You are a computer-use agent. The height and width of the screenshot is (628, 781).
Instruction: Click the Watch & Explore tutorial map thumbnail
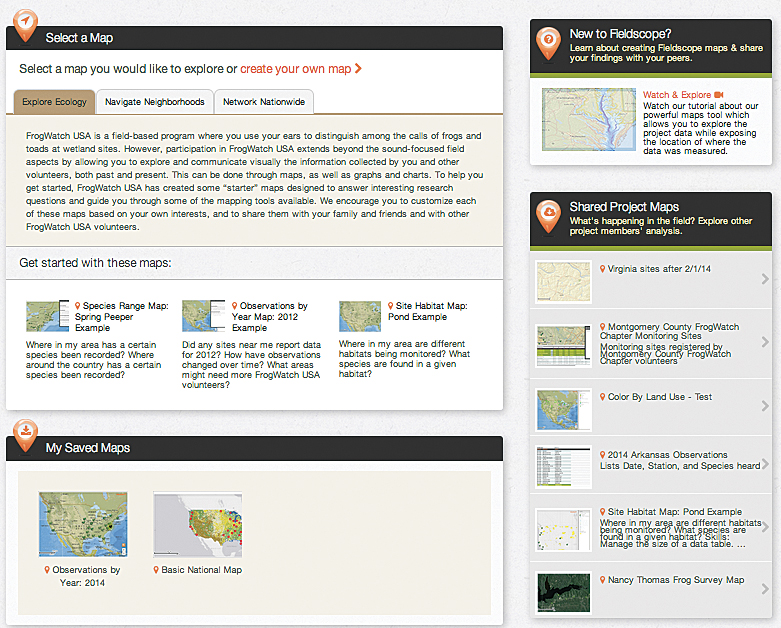point(589,120)
